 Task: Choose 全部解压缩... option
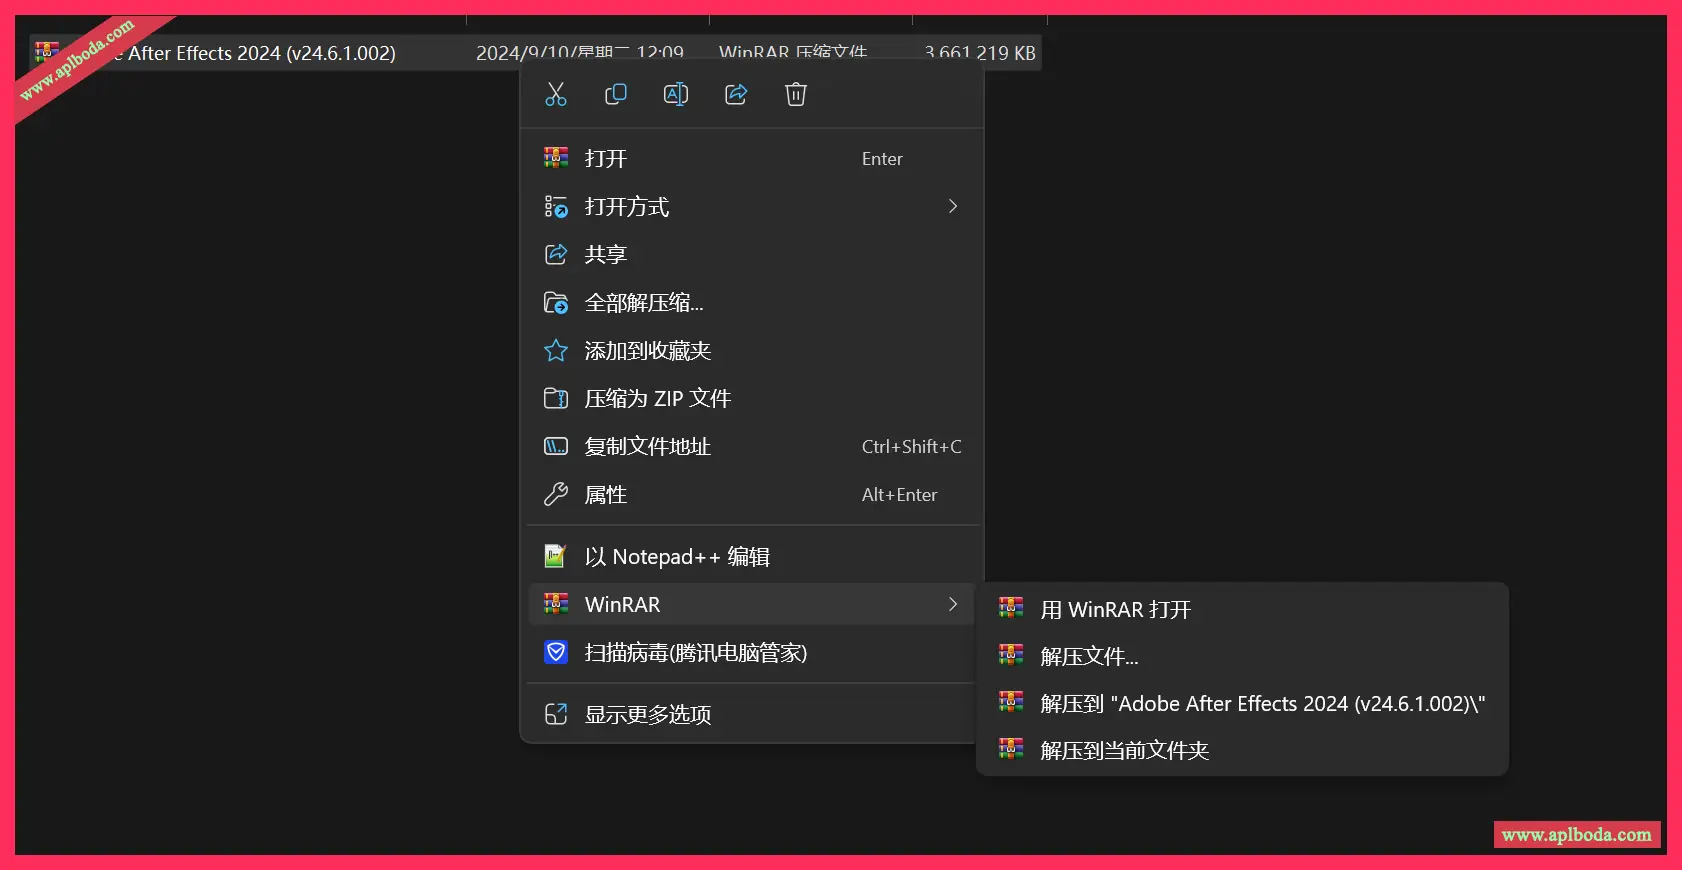pos(751,302)
